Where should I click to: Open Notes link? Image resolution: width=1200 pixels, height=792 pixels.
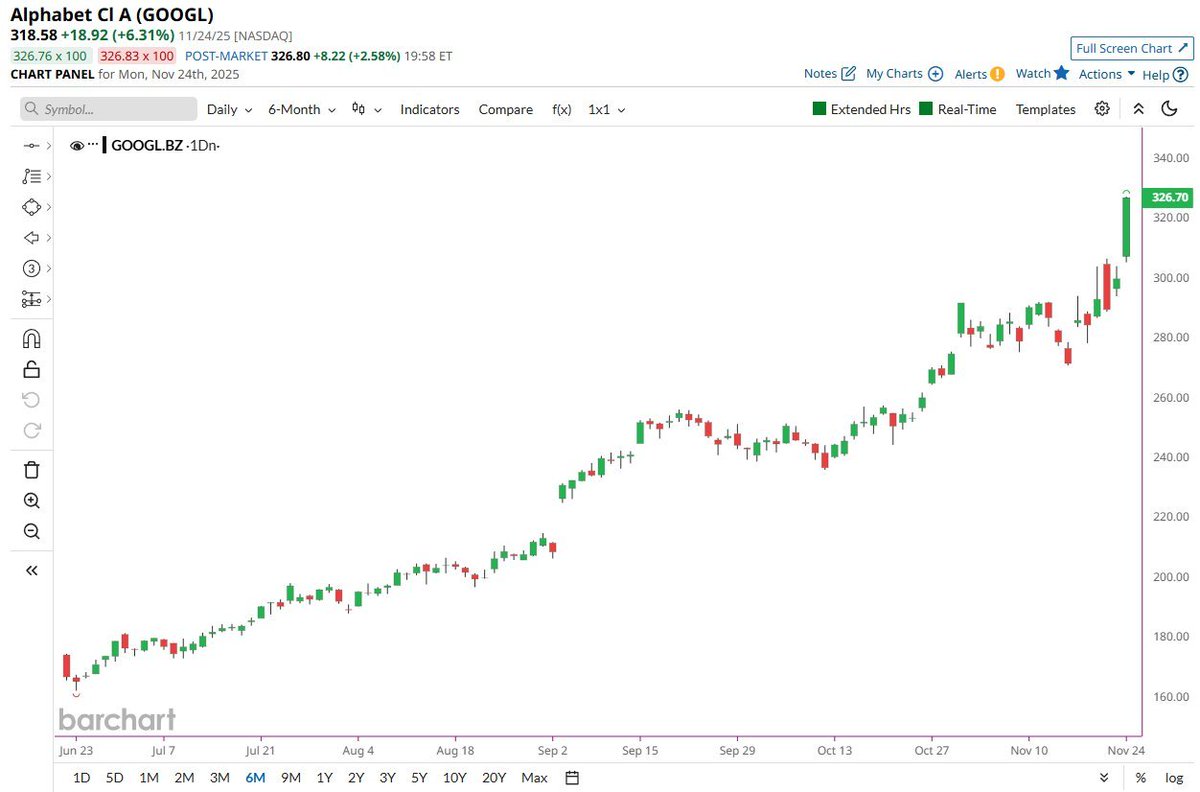[829, 73]
